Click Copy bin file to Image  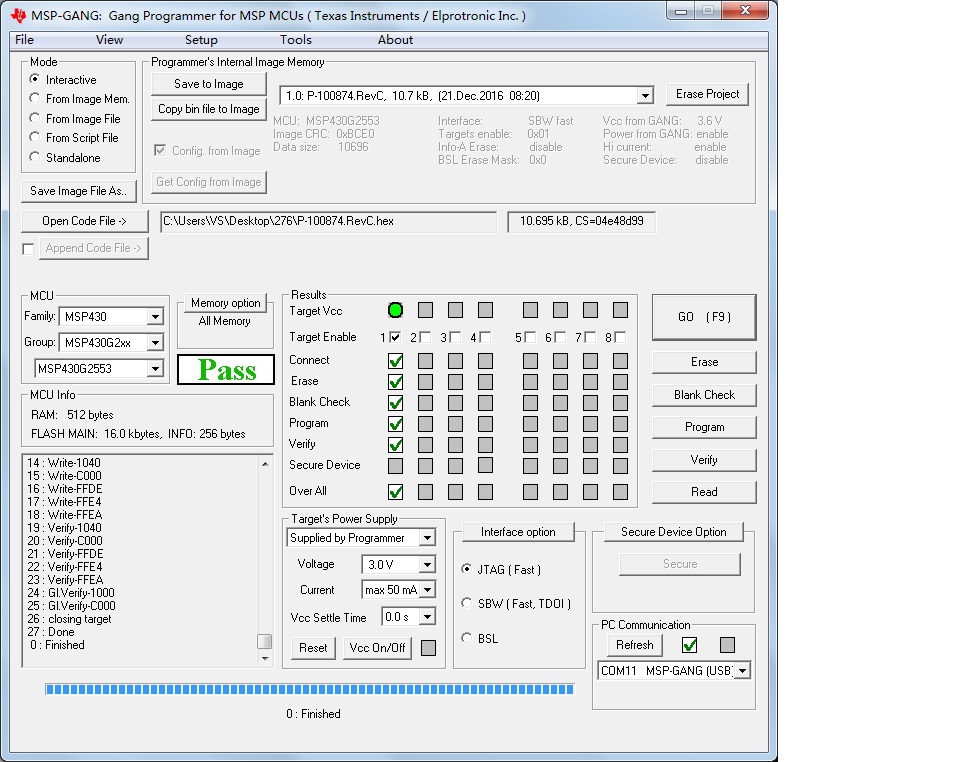209,109
